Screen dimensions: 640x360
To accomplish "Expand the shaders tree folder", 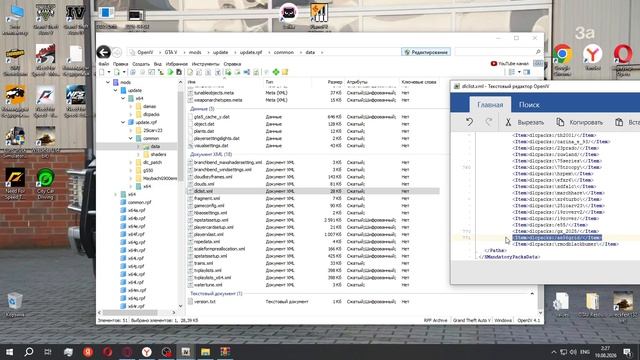I will click(138, 154).
